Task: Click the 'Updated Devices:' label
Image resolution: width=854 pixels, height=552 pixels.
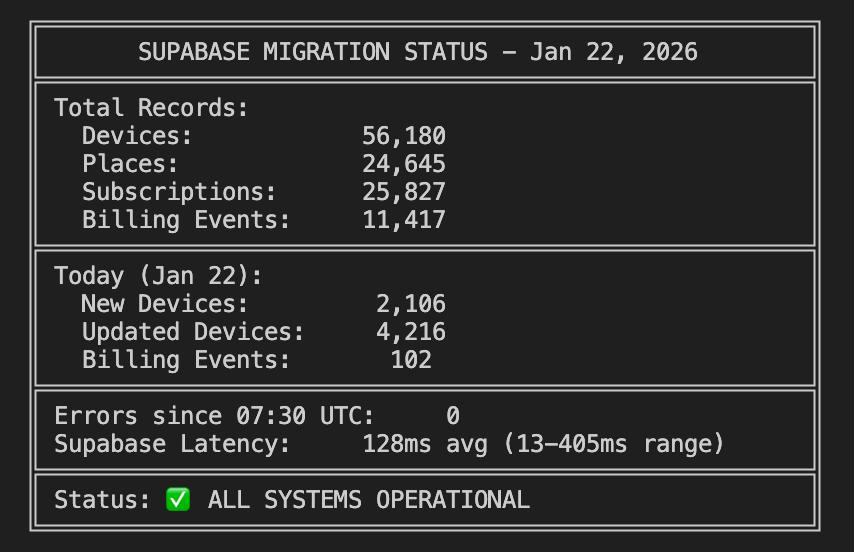Action: click(x=193, y=332)
